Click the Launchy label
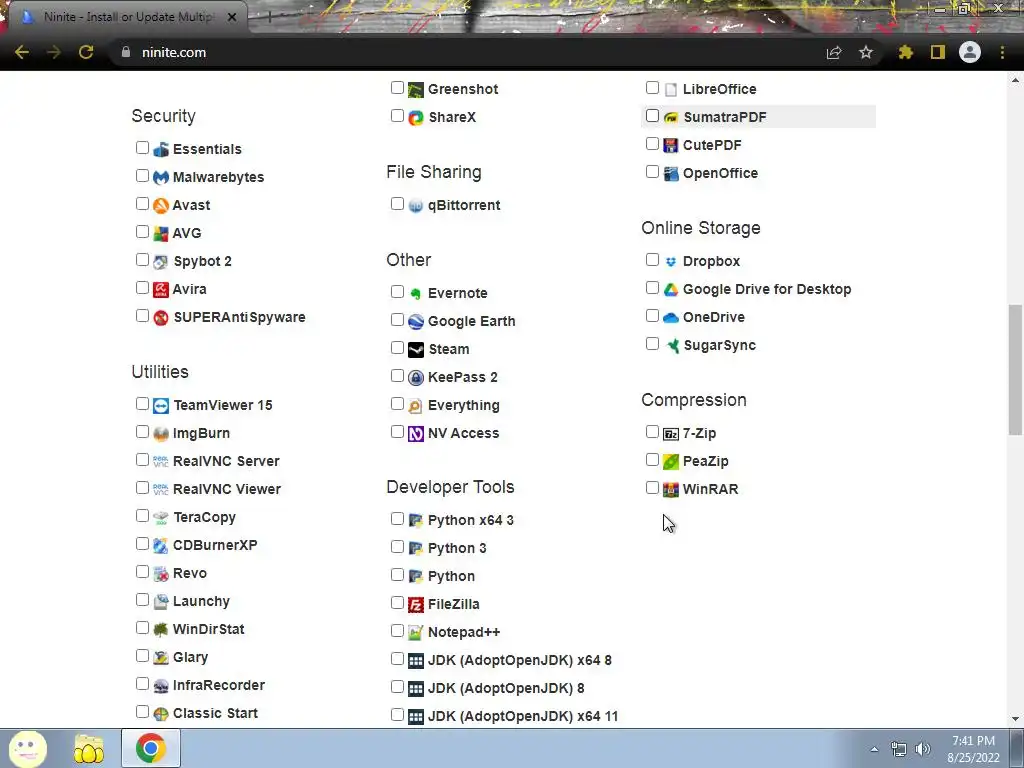1024x768 pixels. [201, 601]
